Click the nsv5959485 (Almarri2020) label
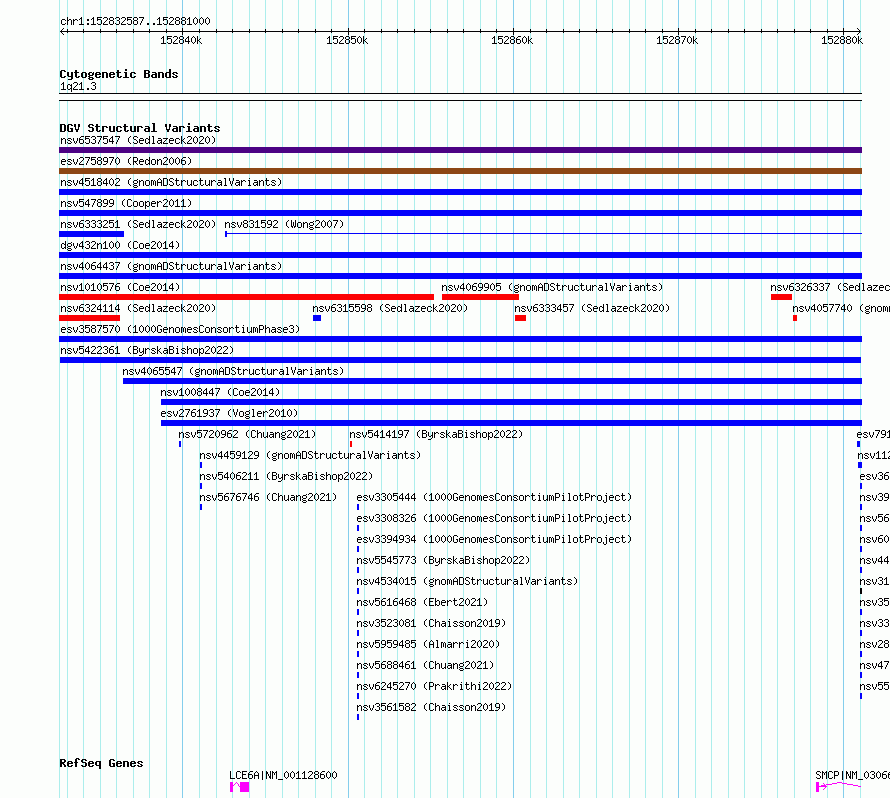The width and height of the screenshot is (890, 798). (x=428, y=644)
